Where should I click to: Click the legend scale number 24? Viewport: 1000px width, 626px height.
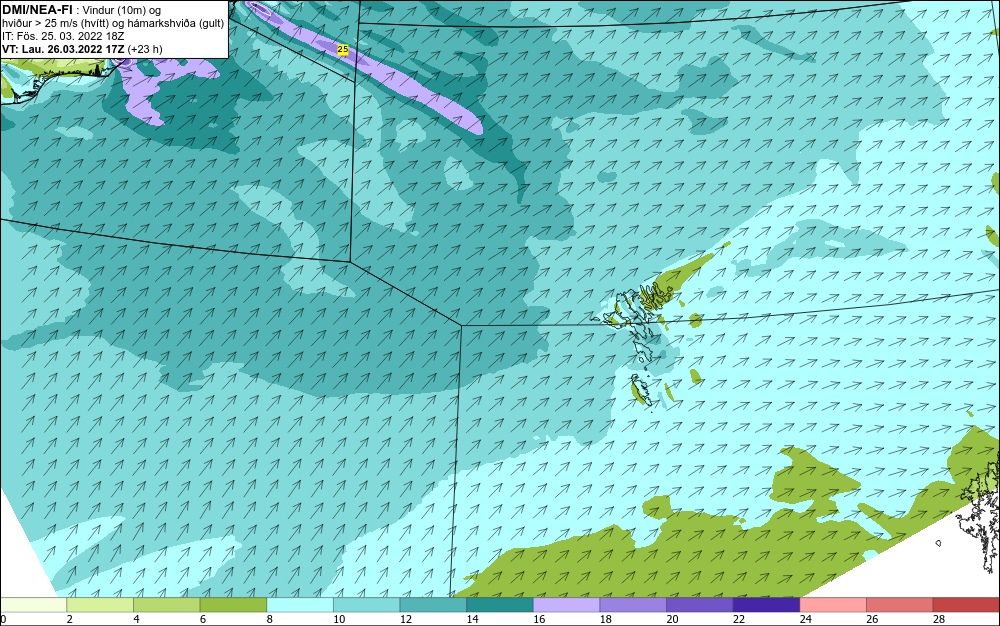[x=805, y=619]
